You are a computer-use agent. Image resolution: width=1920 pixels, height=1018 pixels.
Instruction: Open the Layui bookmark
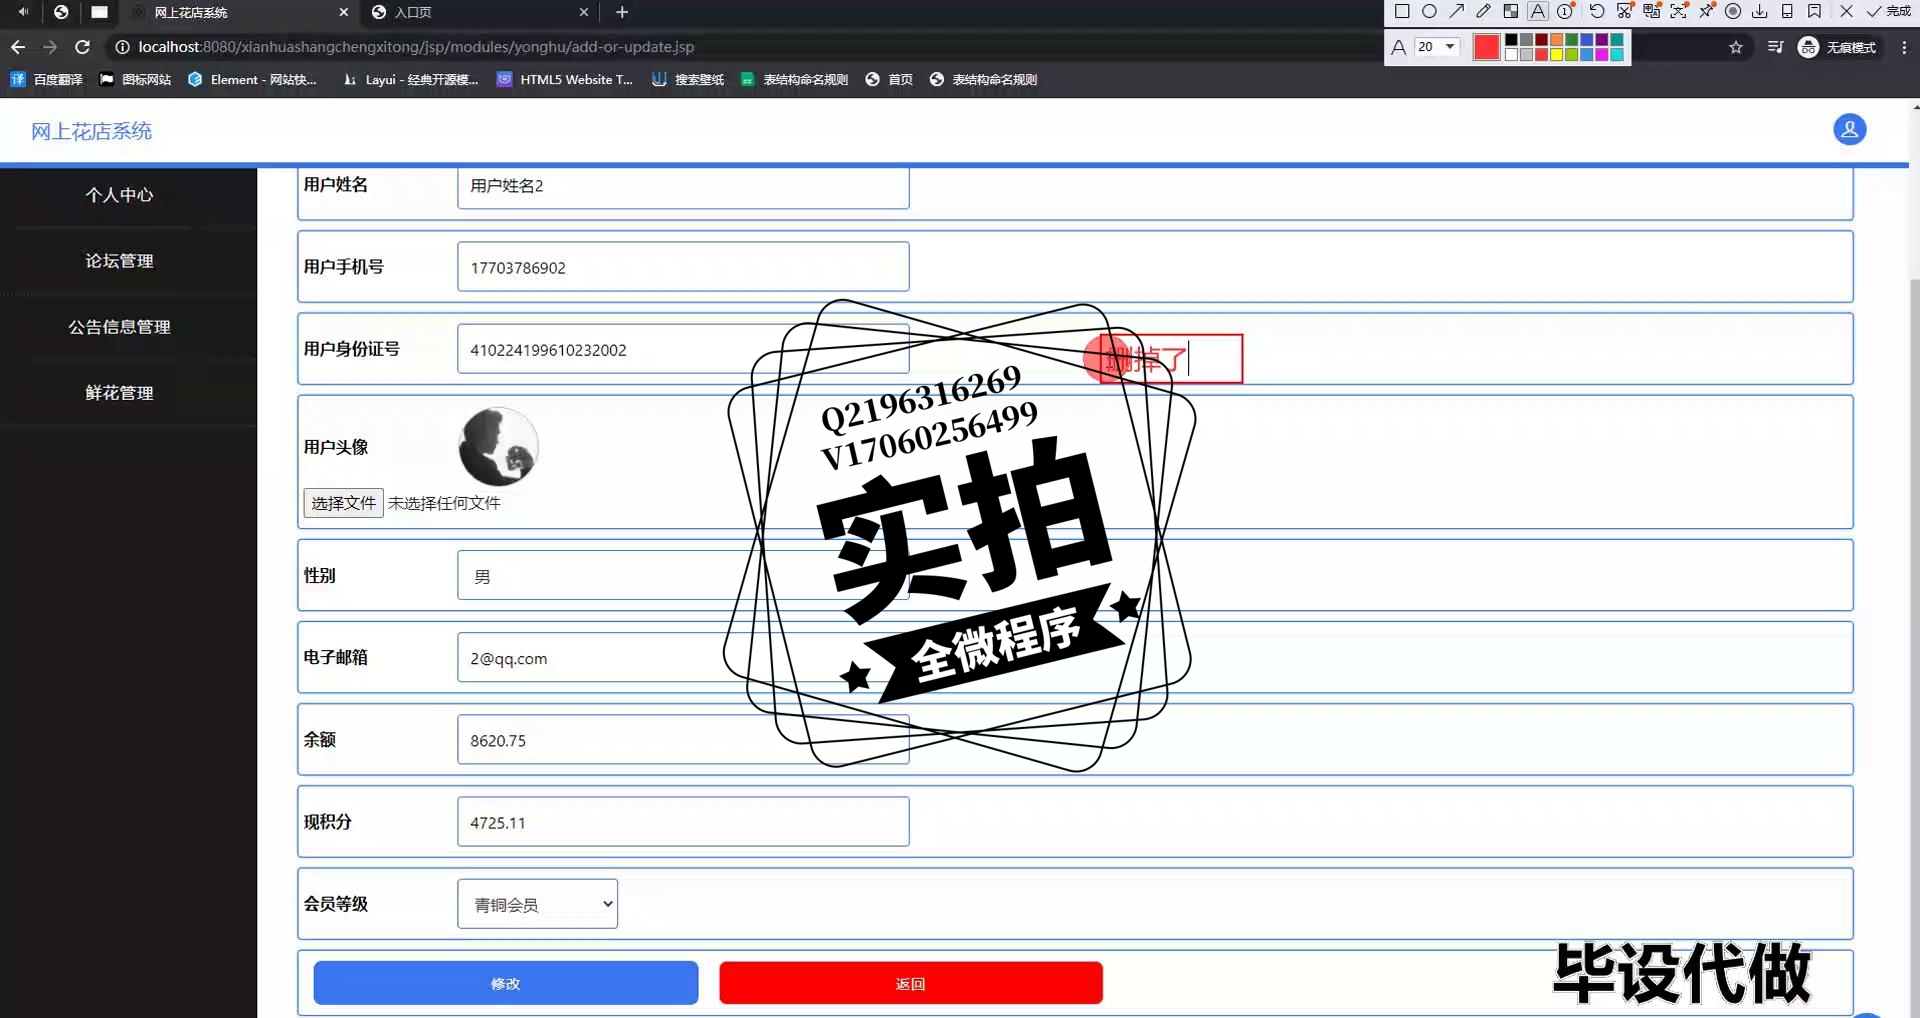(x=410, y=79)
